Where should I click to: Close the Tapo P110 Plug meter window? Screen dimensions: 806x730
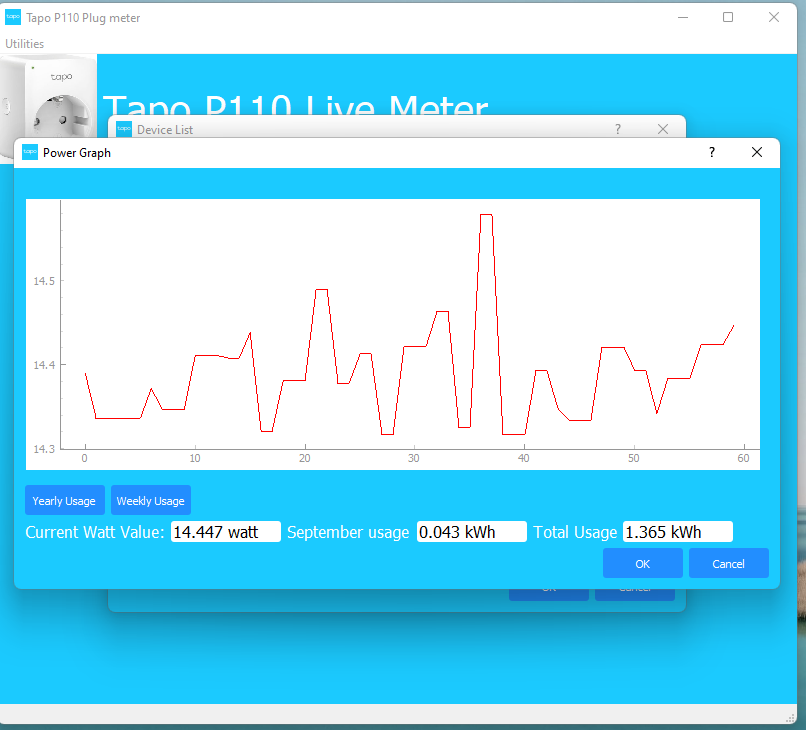click(774, 17)
